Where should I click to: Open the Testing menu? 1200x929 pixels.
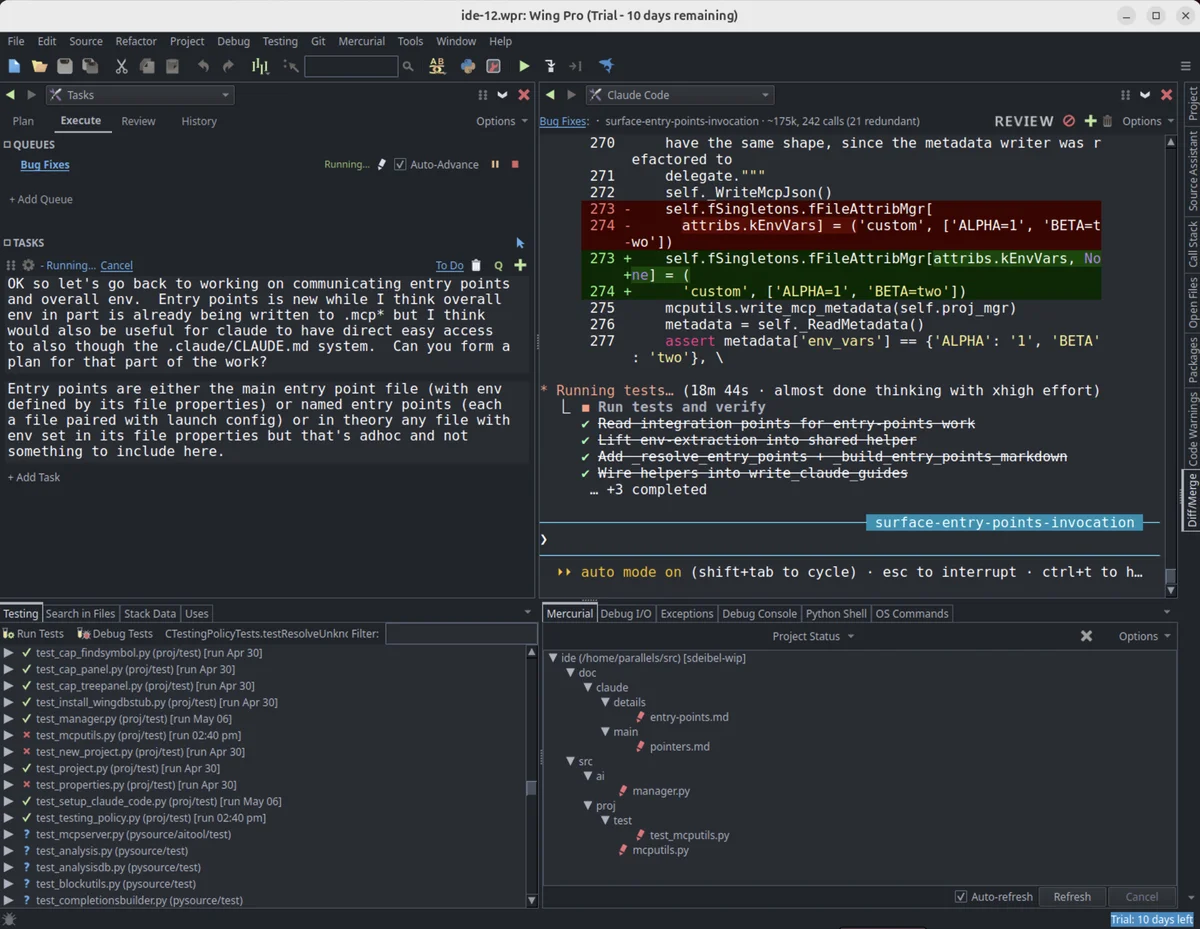tap(280, 41)
